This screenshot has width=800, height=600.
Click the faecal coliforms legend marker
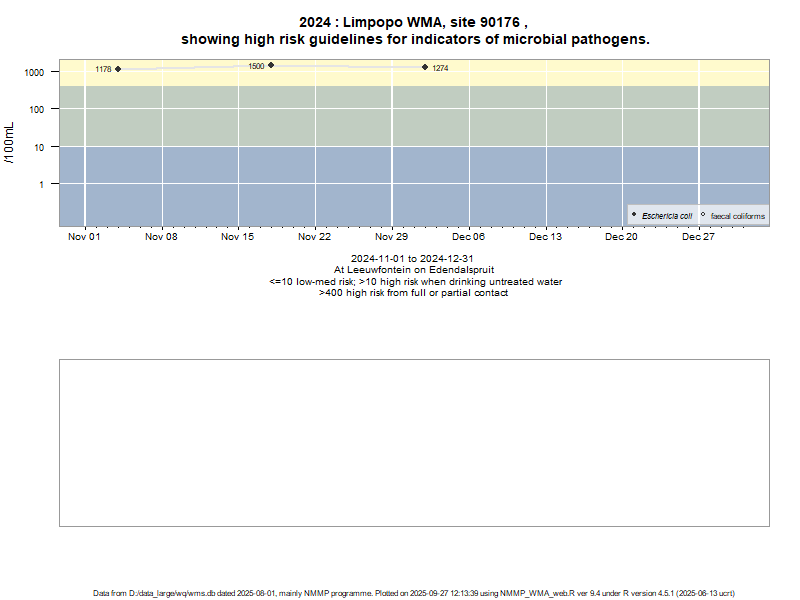pyautogui.click(x=703, y=215)
